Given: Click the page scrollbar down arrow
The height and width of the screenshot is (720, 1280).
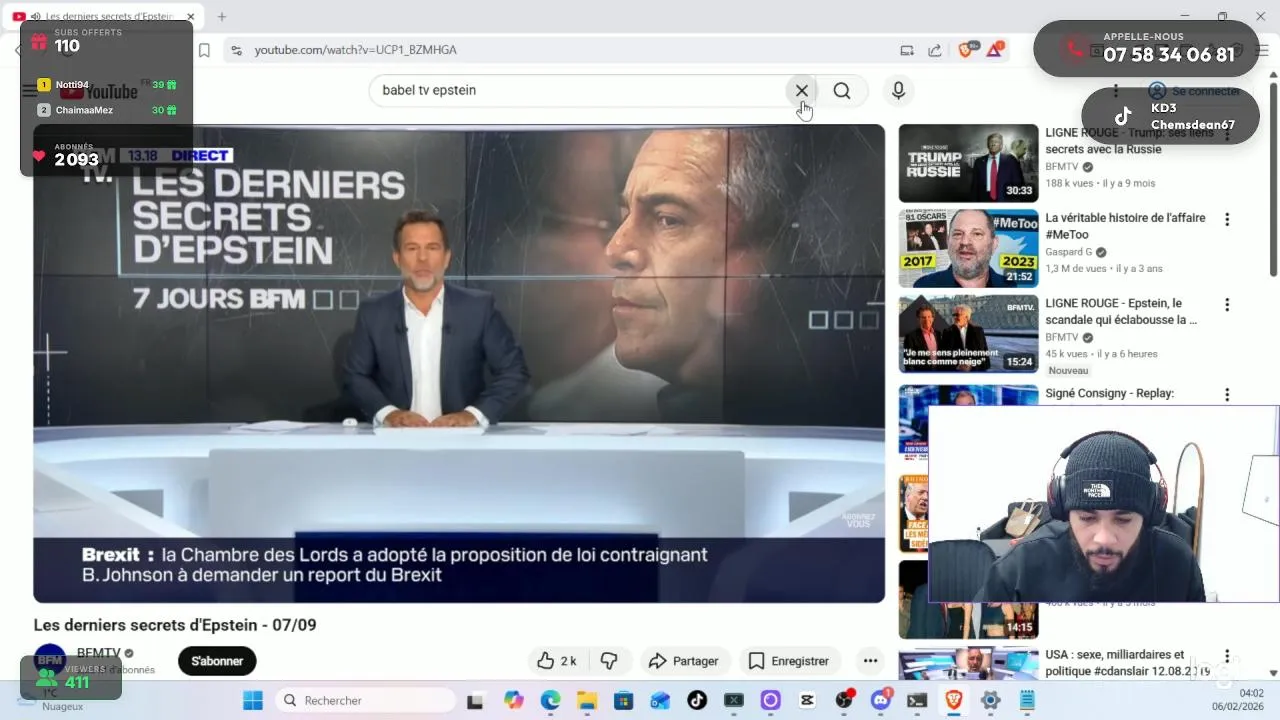Looking at the screenshot, I should pyautogui.click(x=1273, y=673).
